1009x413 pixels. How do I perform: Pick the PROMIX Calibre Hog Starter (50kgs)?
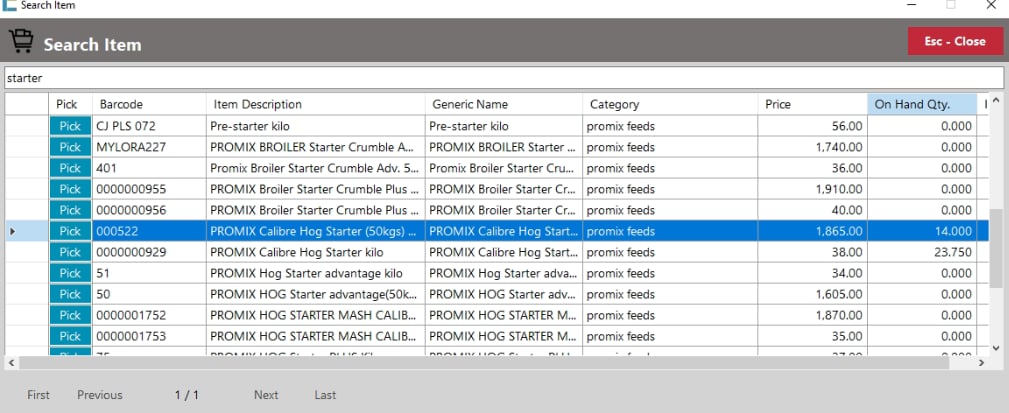[69, 231]
